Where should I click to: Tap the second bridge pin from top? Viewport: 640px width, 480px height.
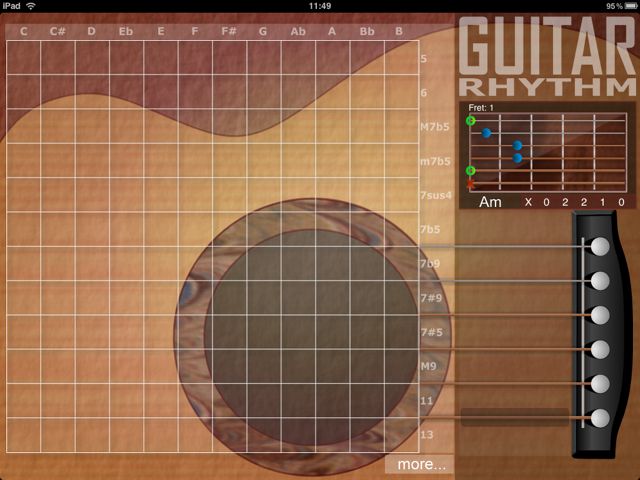tap(600, 281)
